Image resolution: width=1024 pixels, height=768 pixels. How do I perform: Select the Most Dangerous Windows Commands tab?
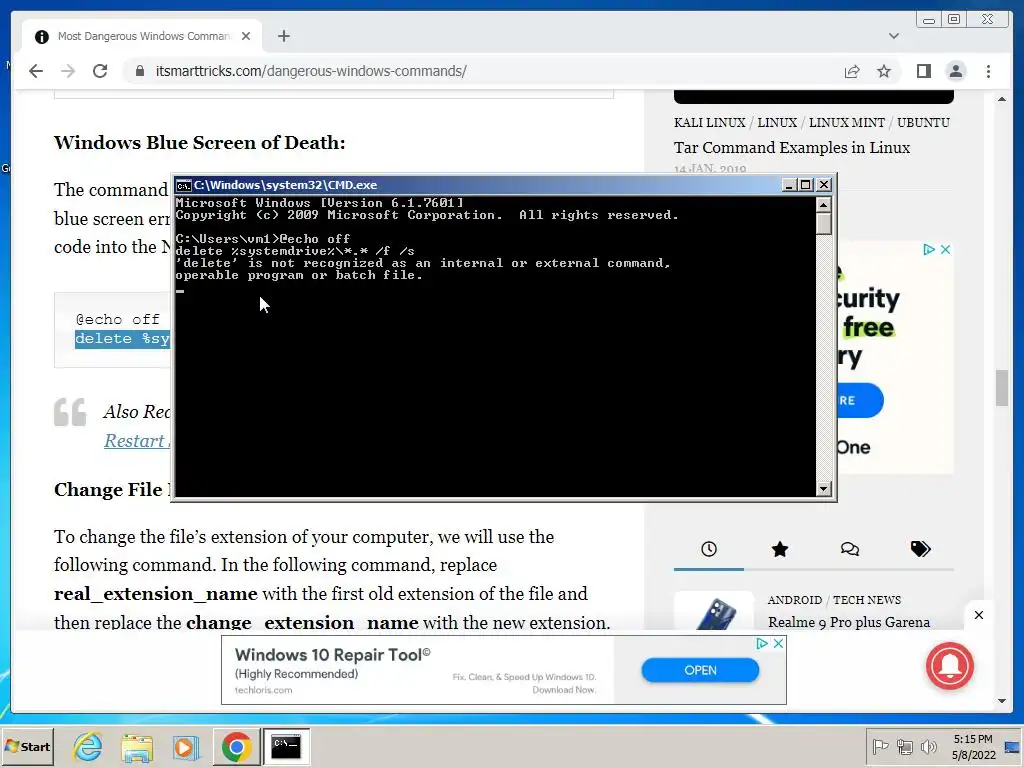[x=142, y=36]
